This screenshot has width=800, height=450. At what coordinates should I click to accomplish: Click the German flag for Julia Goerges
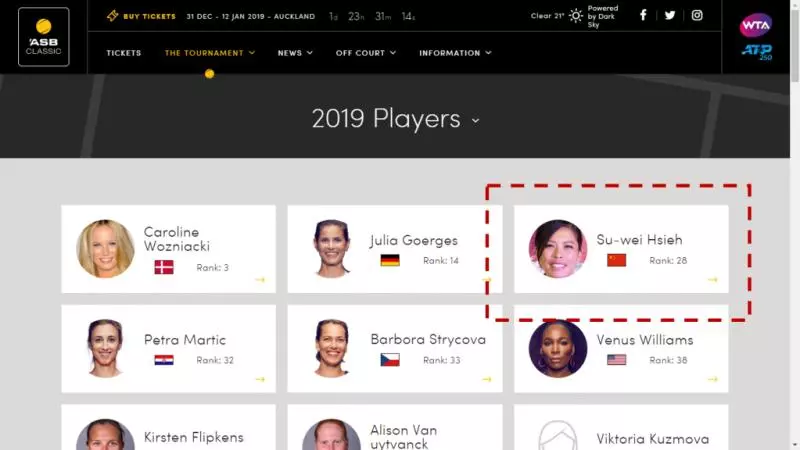(x=390, y=261)
